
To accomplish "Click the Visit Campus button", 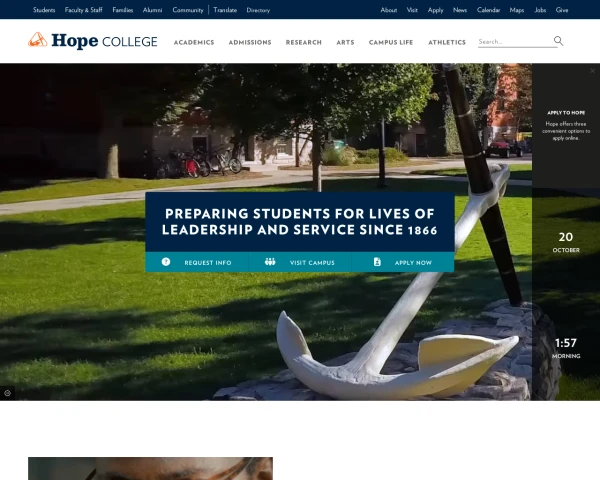I will click(x=300, y=262).
